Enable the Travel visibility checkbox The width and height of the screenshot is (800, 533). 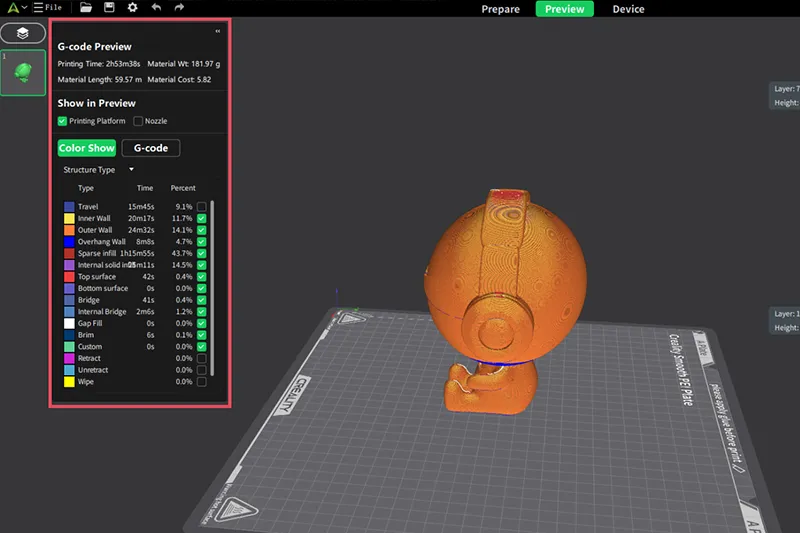point(202,206)
